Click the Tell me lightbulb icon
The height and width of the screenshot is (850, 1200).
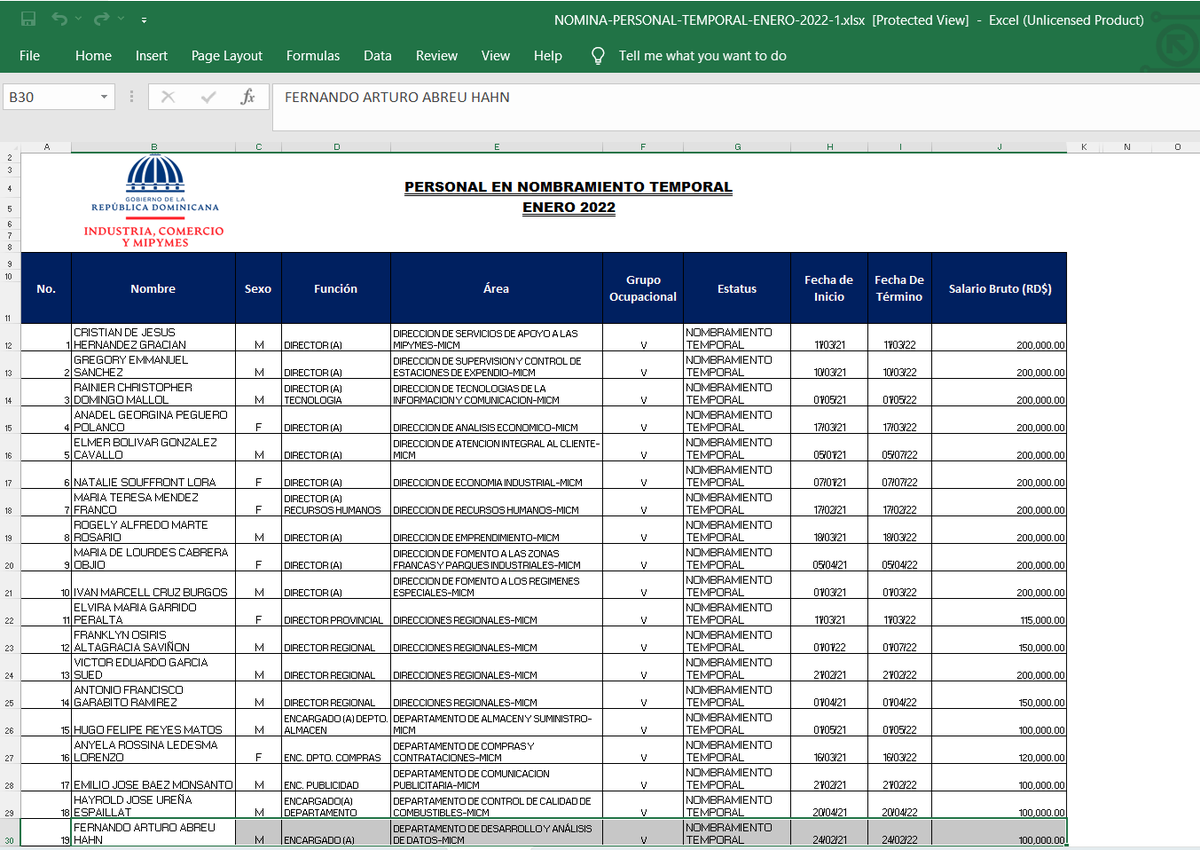[598, 56]
